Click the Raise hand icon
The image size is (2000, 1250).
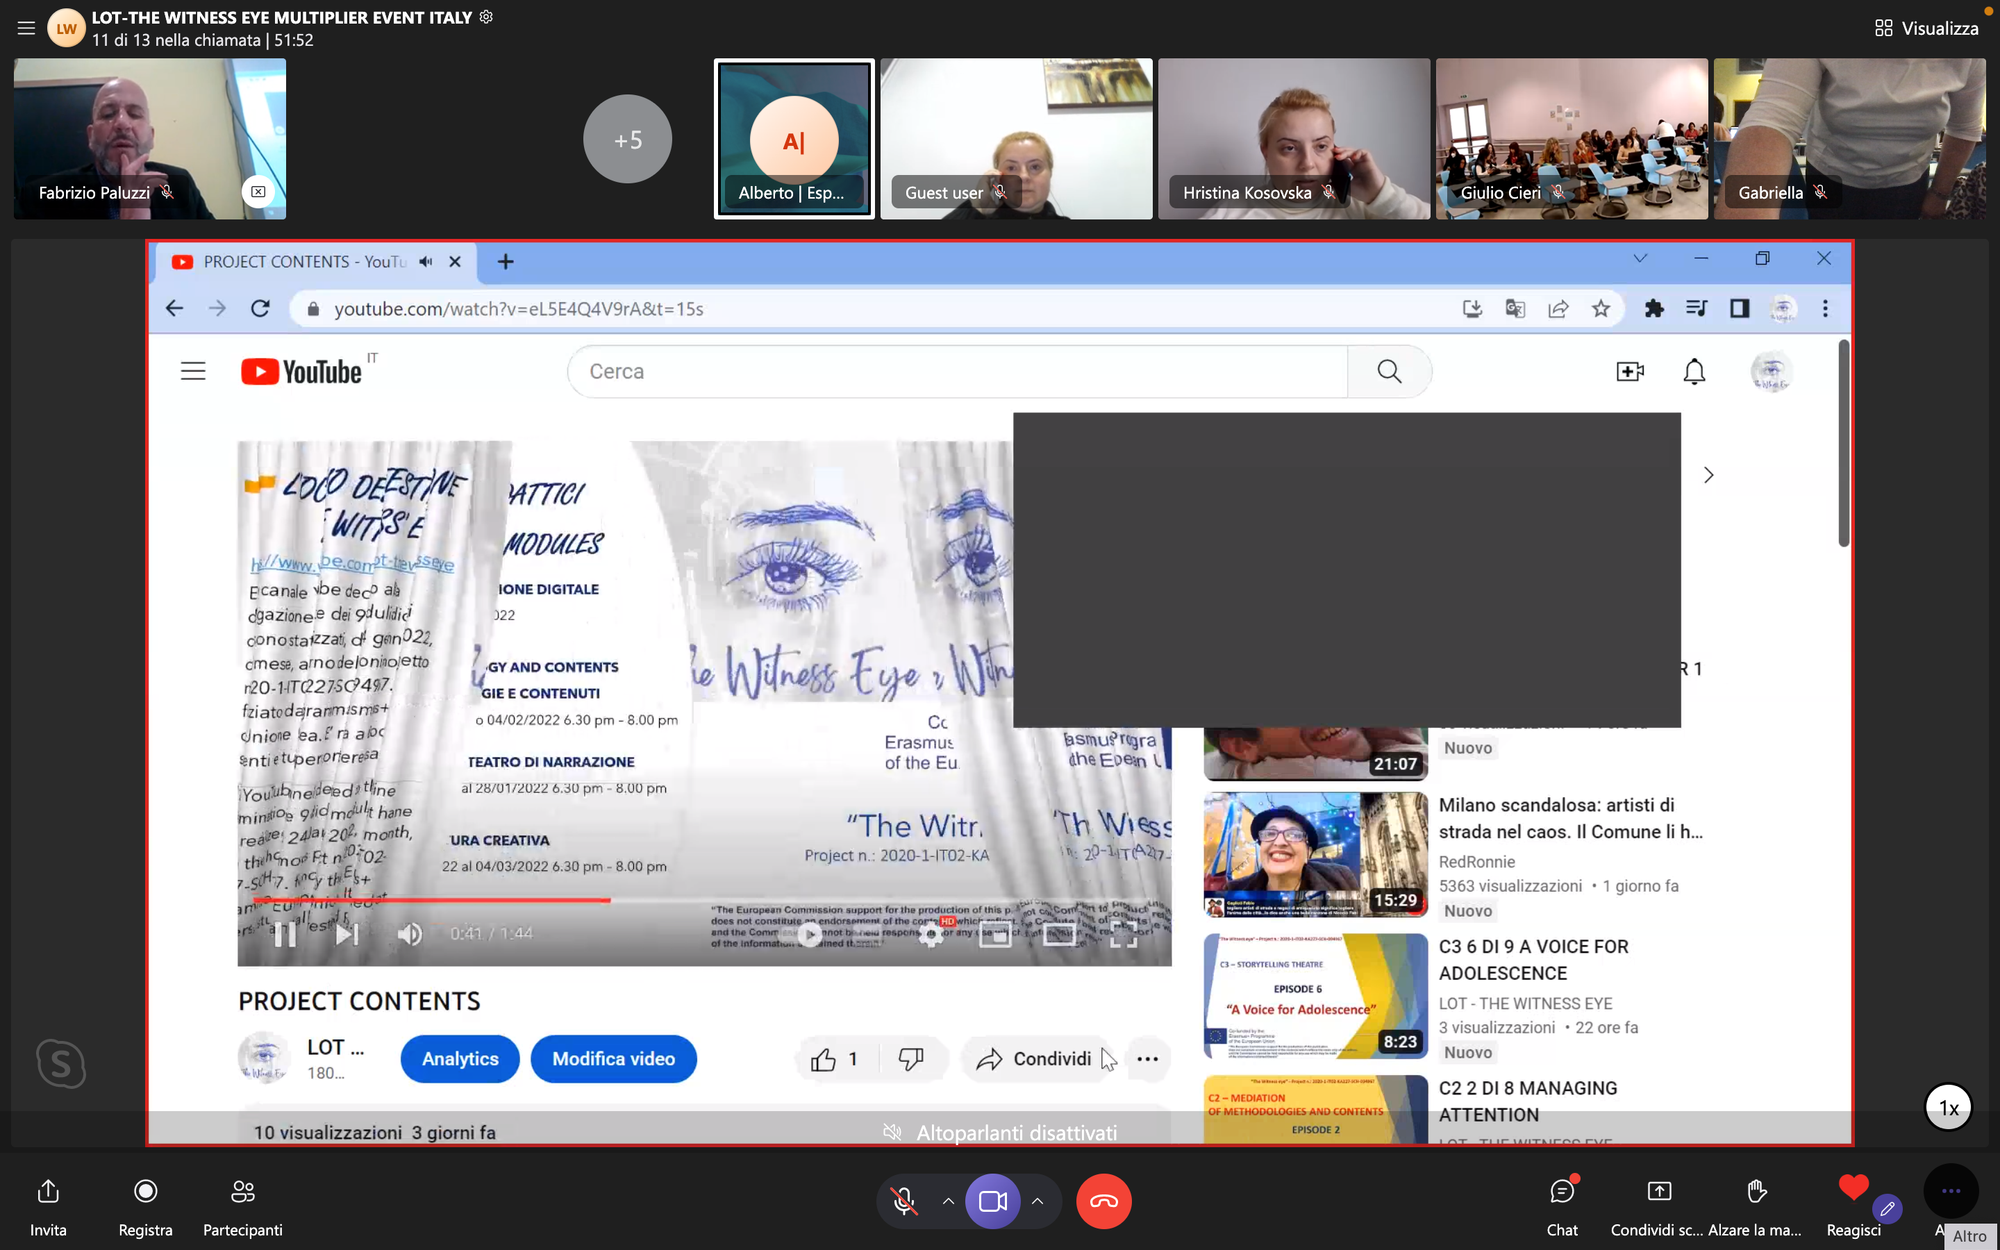tap(1756, 1192)
